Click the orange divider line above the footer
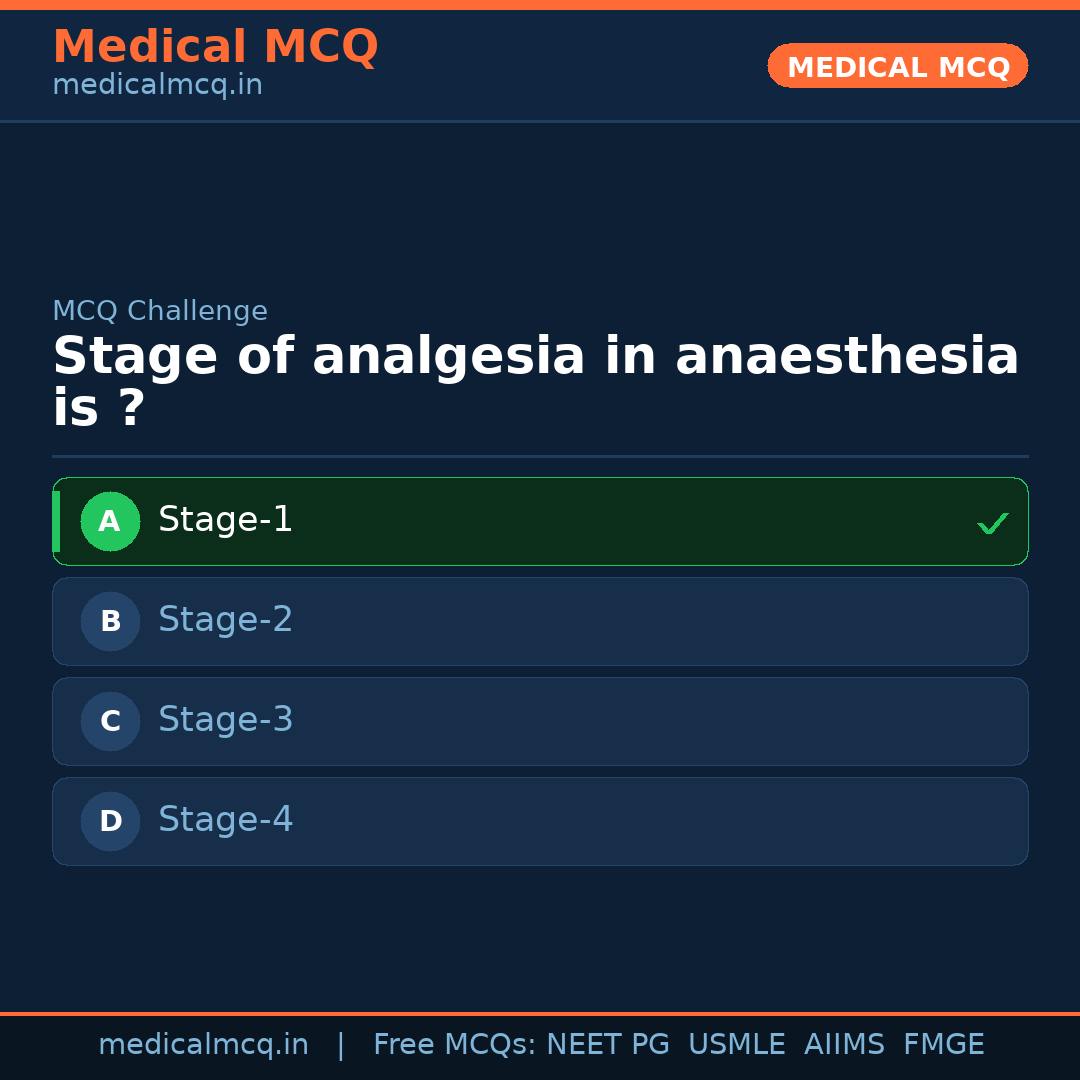 pos(540,1010)
